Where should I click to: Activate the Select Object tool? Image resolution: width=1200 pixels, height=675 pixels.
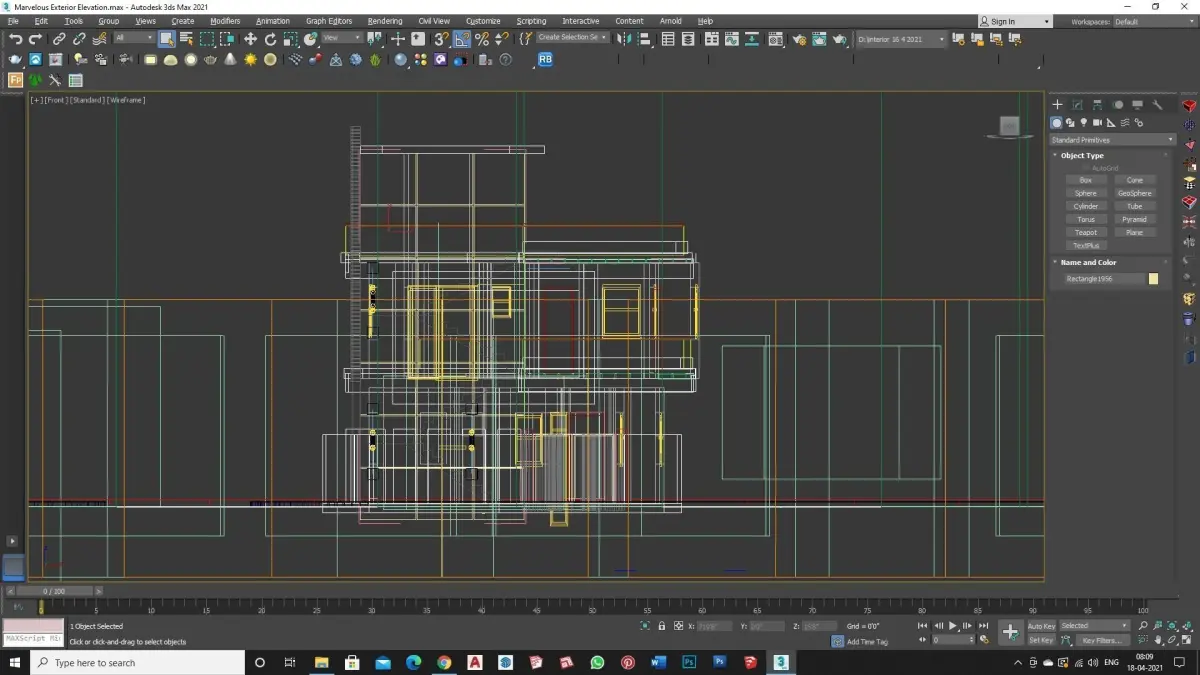[166, 39]
